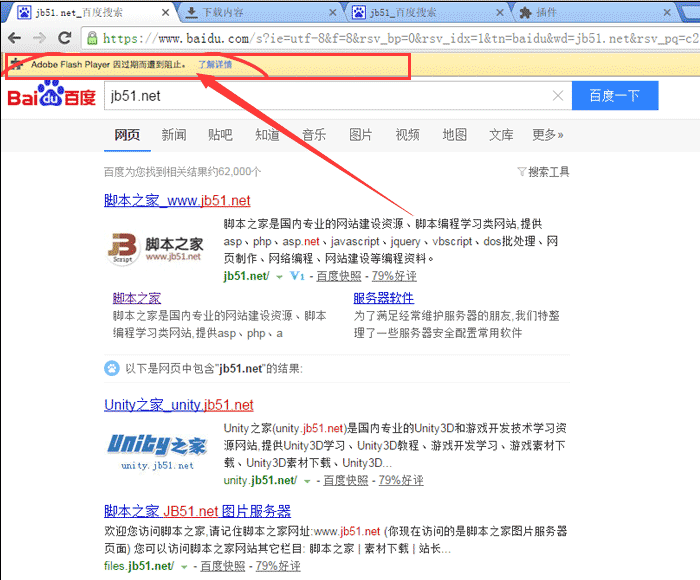Viewport: 700px width, 580px height.
Task: Open the 脚本之家 sub-link
Action: pos(137,298)
